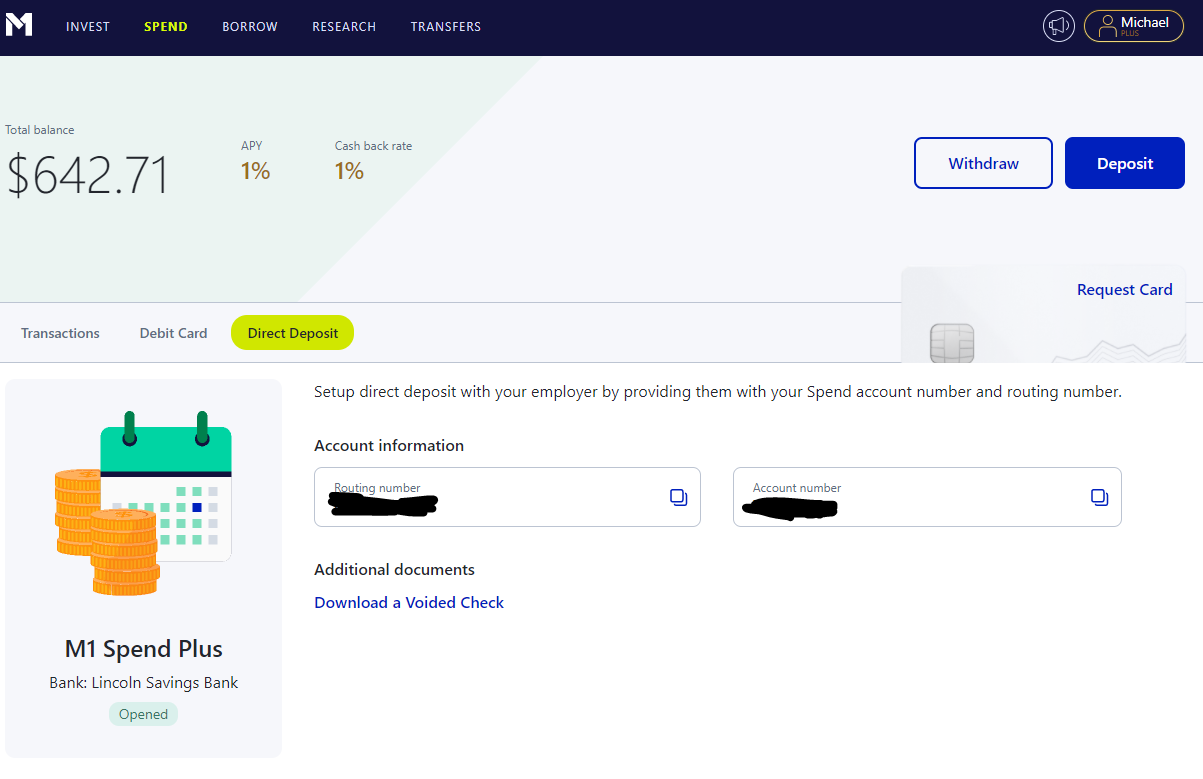Click the M1 logo icon
1203x779 pixels.
click(19, 25)
